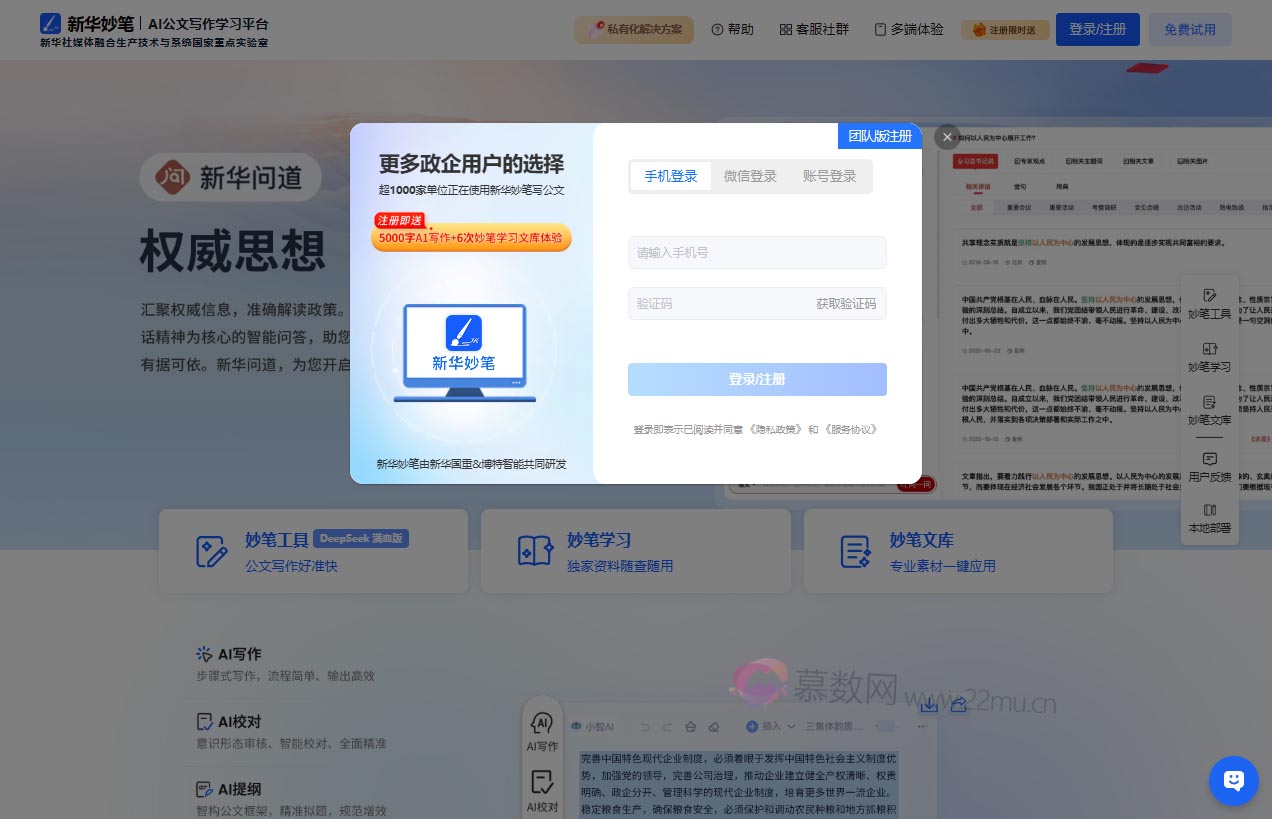Click the 免费试用 button
Screen dimensions: 1272x819
(1190, 29)
